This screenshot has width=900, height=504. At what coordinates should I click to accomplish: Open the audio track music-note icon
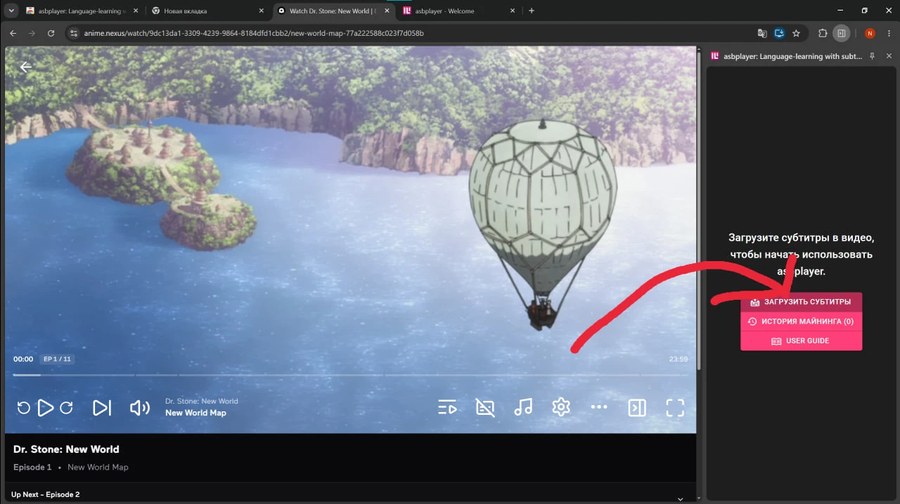pos(523,408)
